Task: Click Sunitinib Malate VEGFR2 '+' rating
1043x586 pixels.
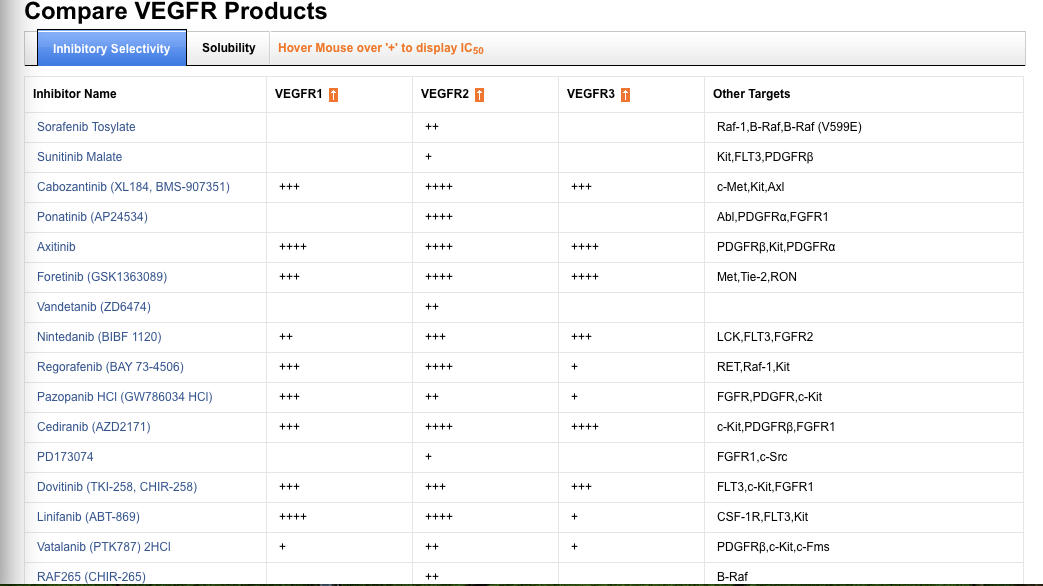Action: click(428, 157)
